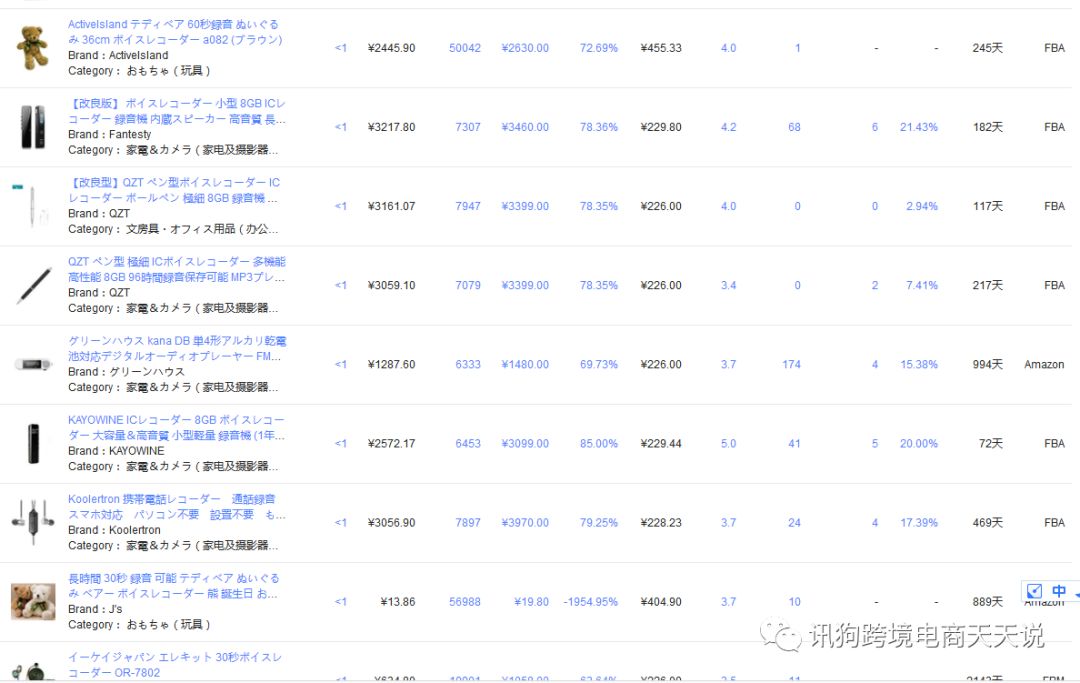The image size is (1080, 683).
Task: Click rank value 7947
Action: point(468,207)
